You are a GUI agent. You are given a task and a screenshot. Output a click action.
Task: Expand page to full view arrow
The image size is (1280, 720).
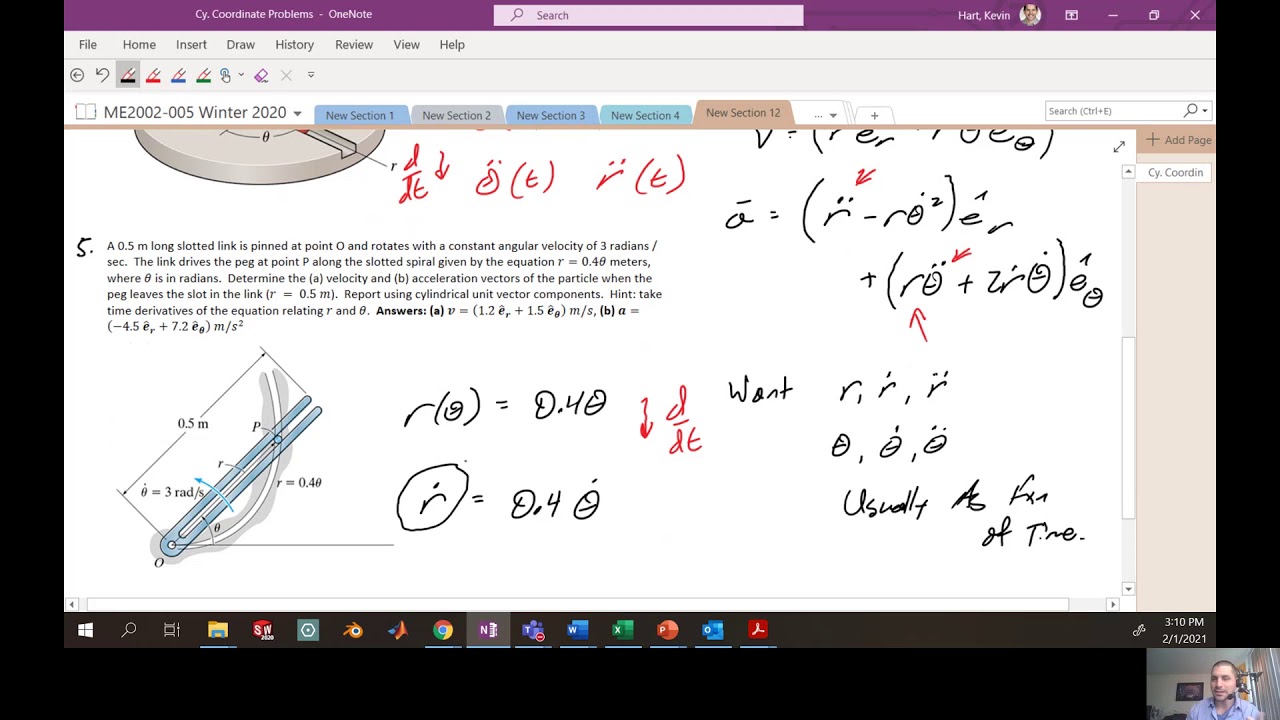[x=1119, y=147]
